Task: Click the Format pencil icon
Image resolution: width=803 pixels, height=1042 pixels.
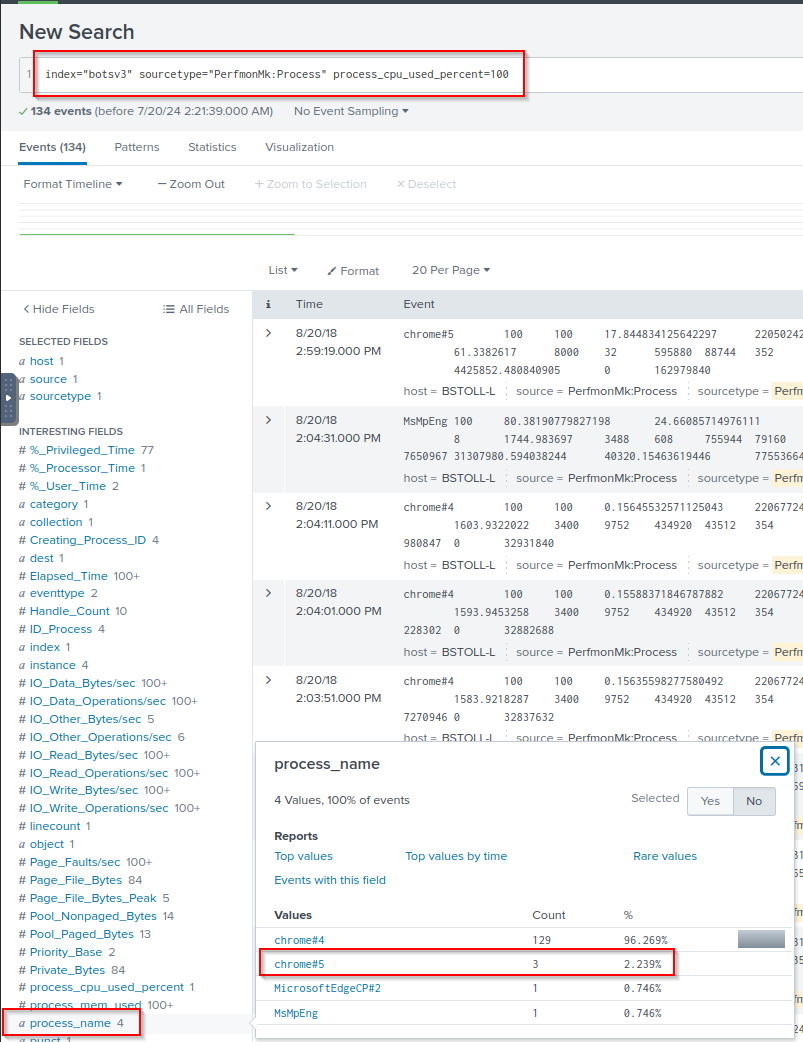Action: click(333, 271)
